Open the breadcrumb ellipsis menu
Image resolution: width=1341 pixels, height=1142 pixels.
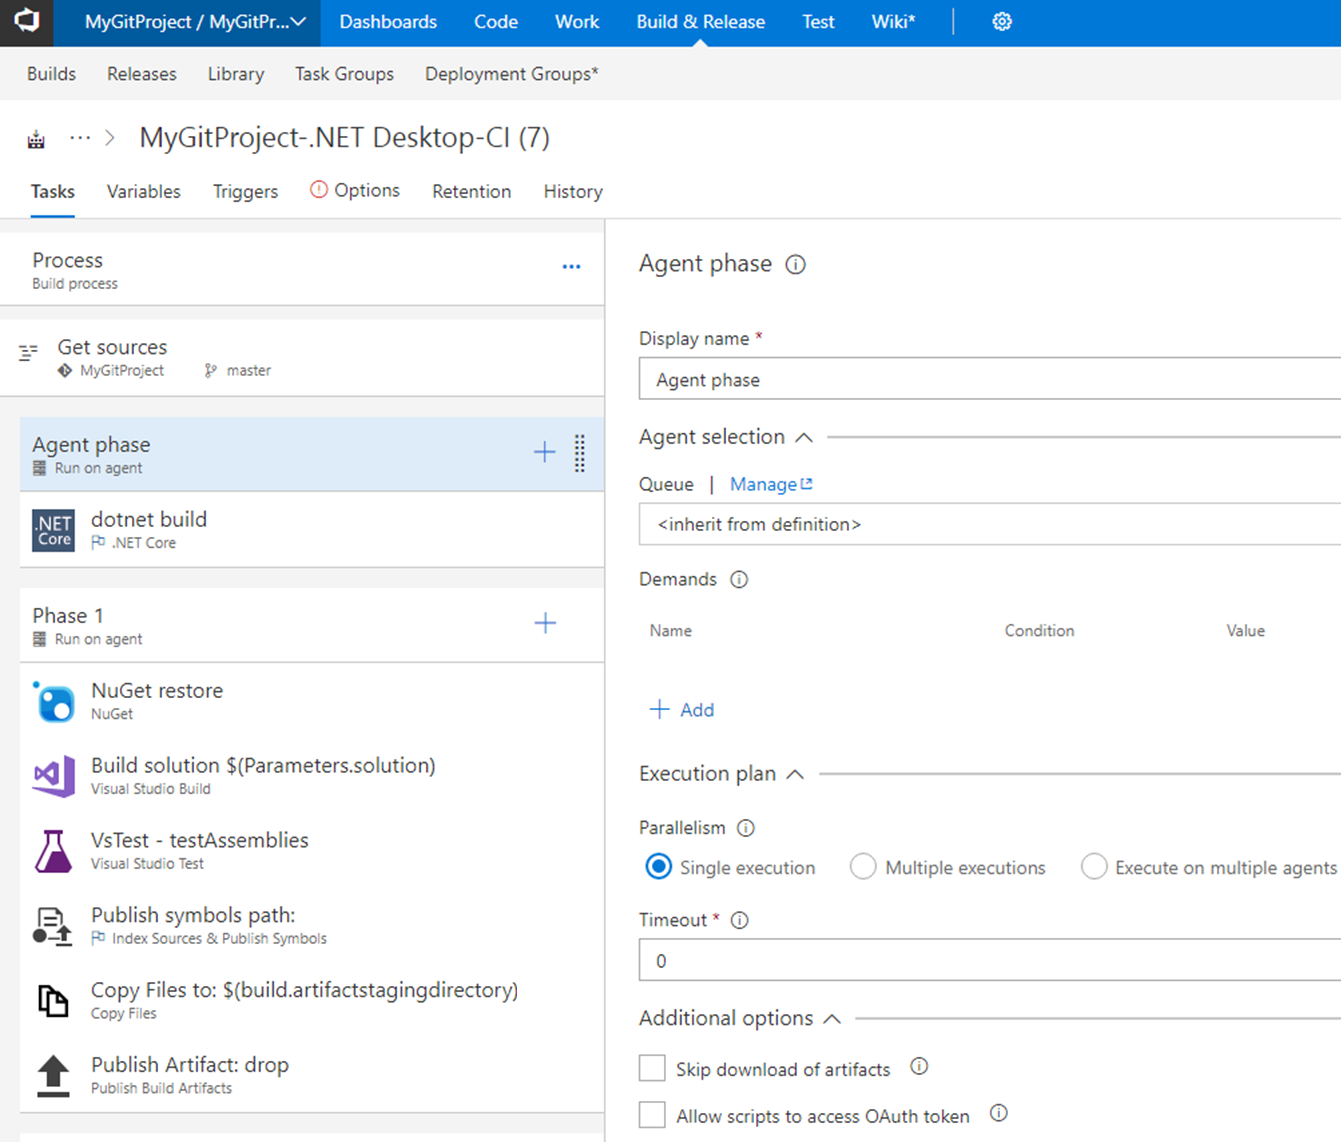coord(80,138)
